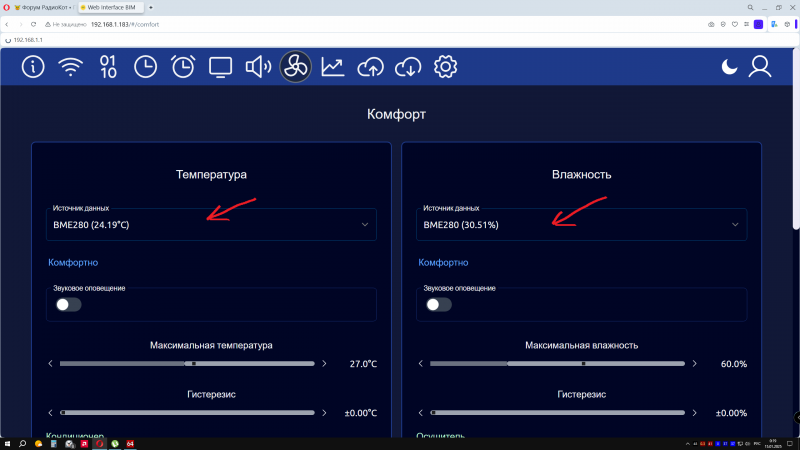Open the binary 01/10 data icon
Image resolution: width=800 pixels, height=450 pixels.
pyautogui.click(x=108, y=67)
